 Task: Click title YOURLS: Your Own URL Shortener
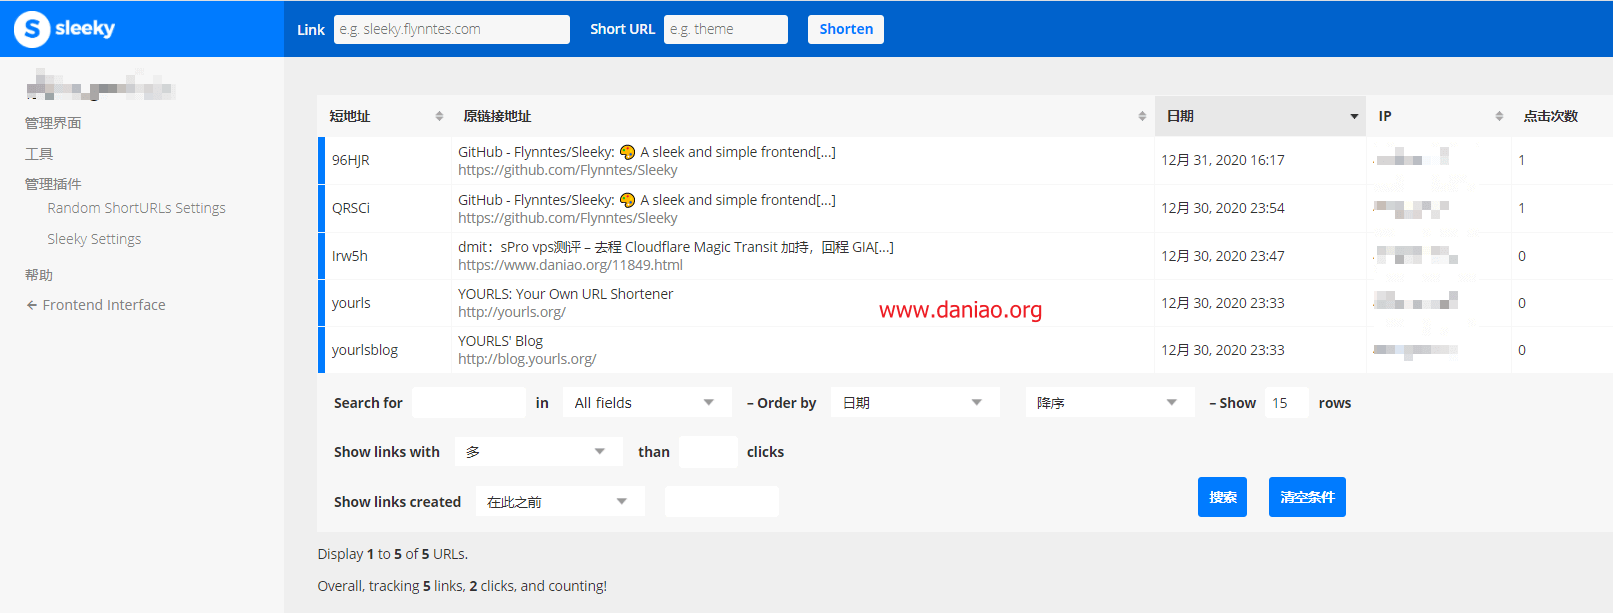[x=565, y=294]
